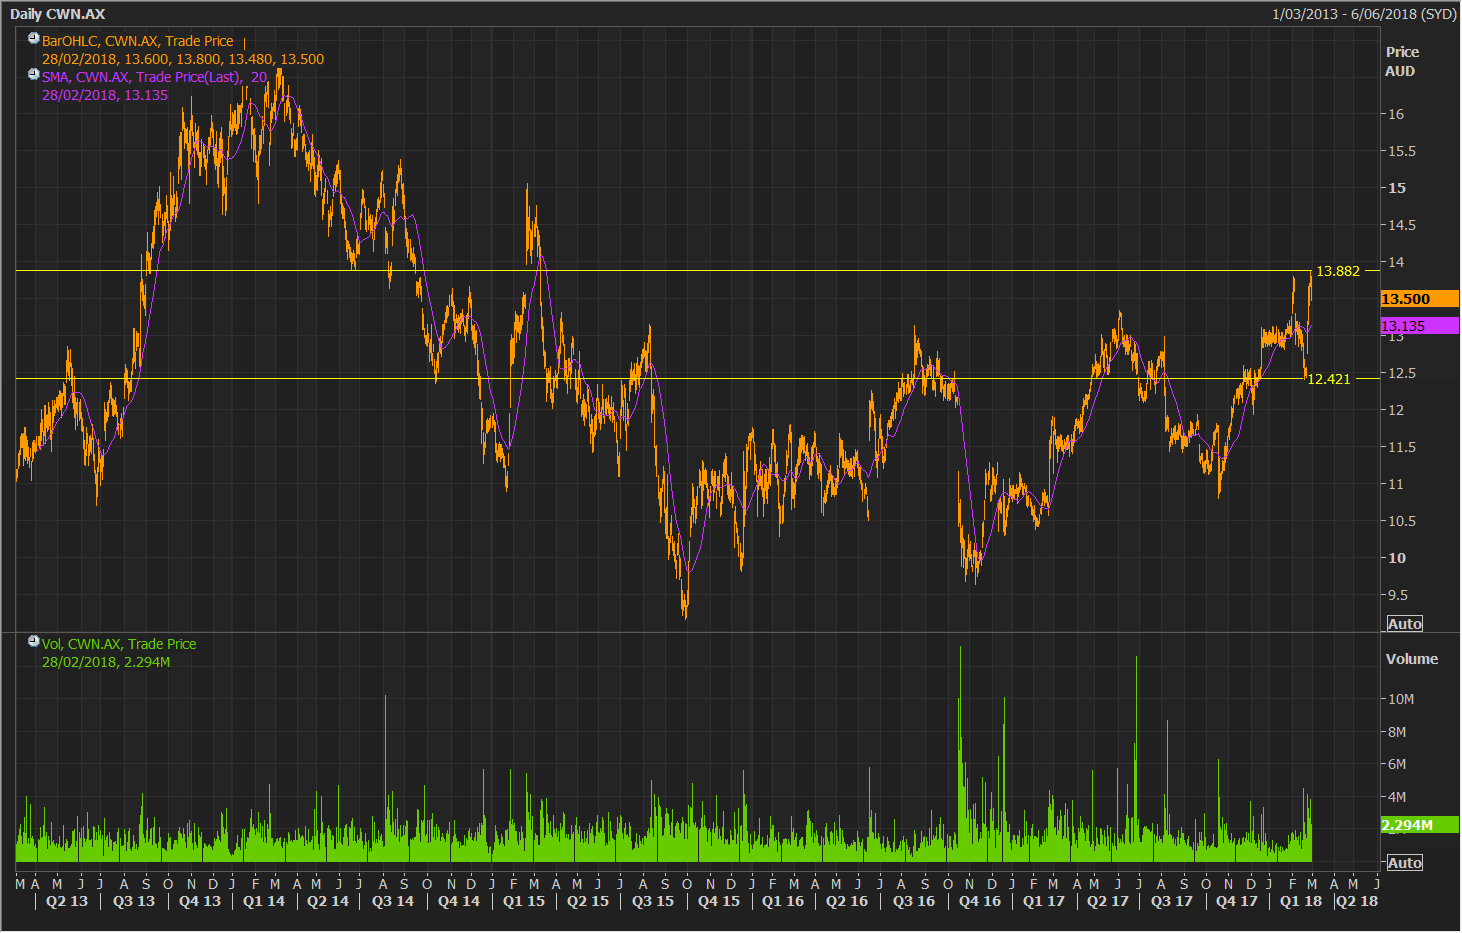This screenshot has height=933, width=1462.
Task: Click the Q1 18 label on time axis
Action: tap(1301, 901)
